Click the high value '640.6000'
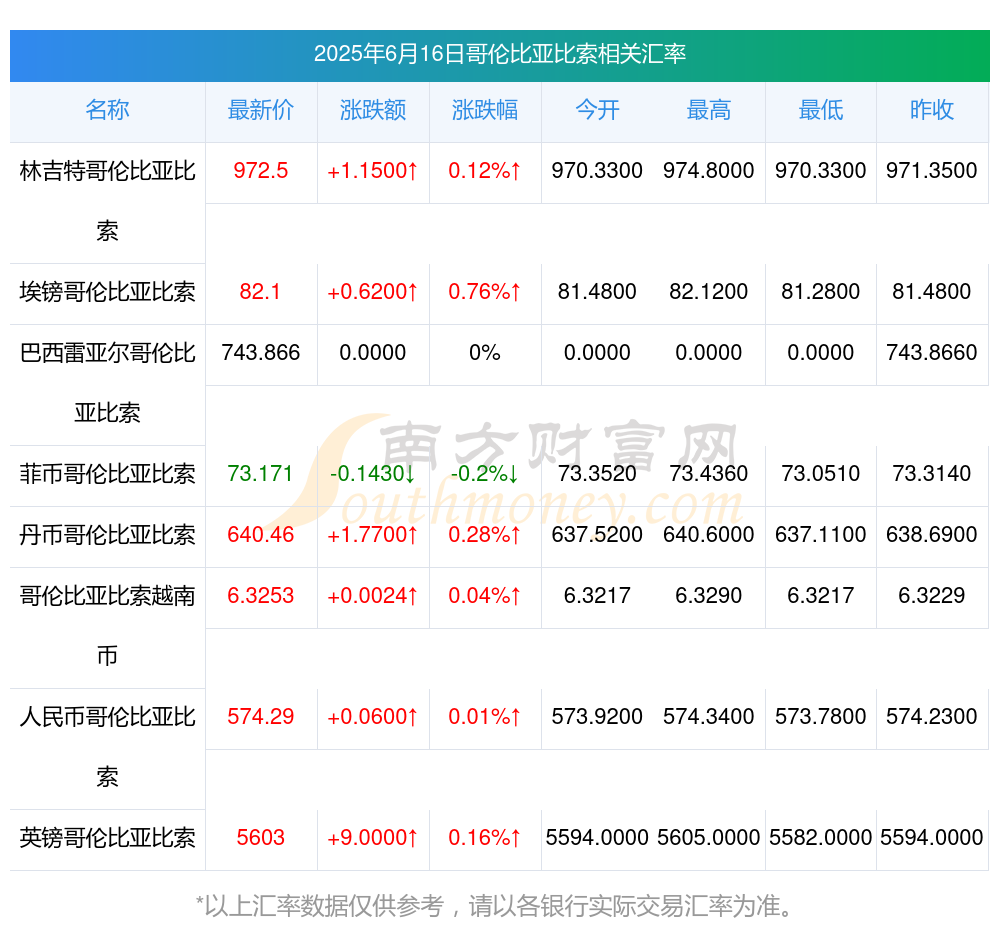 coord(709,535)
